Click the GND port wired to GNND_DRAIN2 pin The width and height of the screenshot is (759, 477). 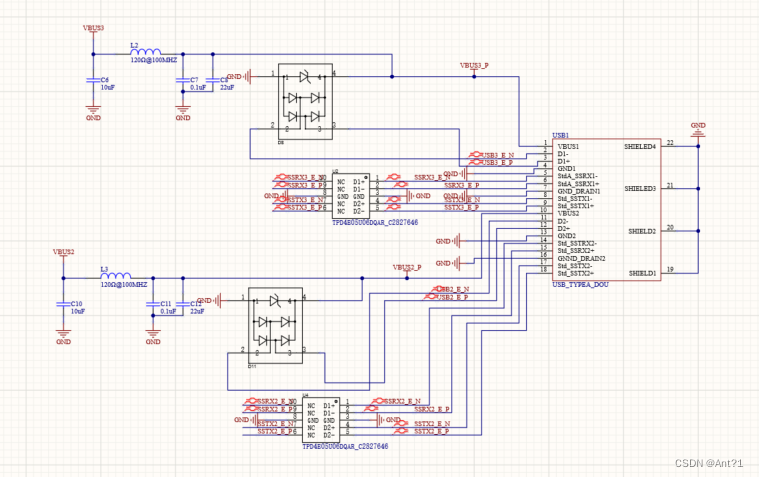click(449, 263)
